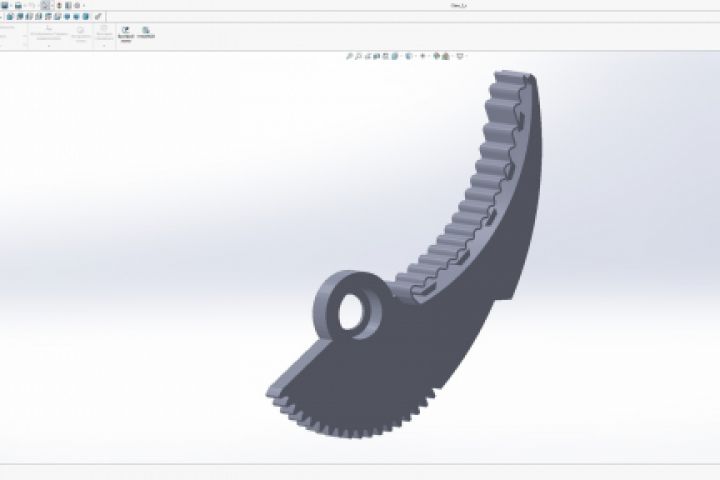Switch to Dimetric view cube icon

tap(85, 17)
